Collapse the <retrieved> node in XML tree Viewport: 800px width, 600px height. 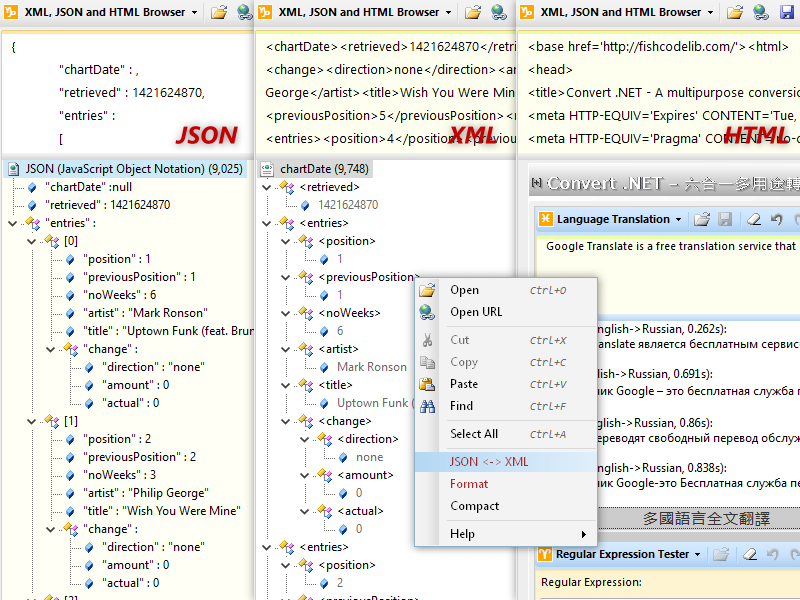click(266, 187)
